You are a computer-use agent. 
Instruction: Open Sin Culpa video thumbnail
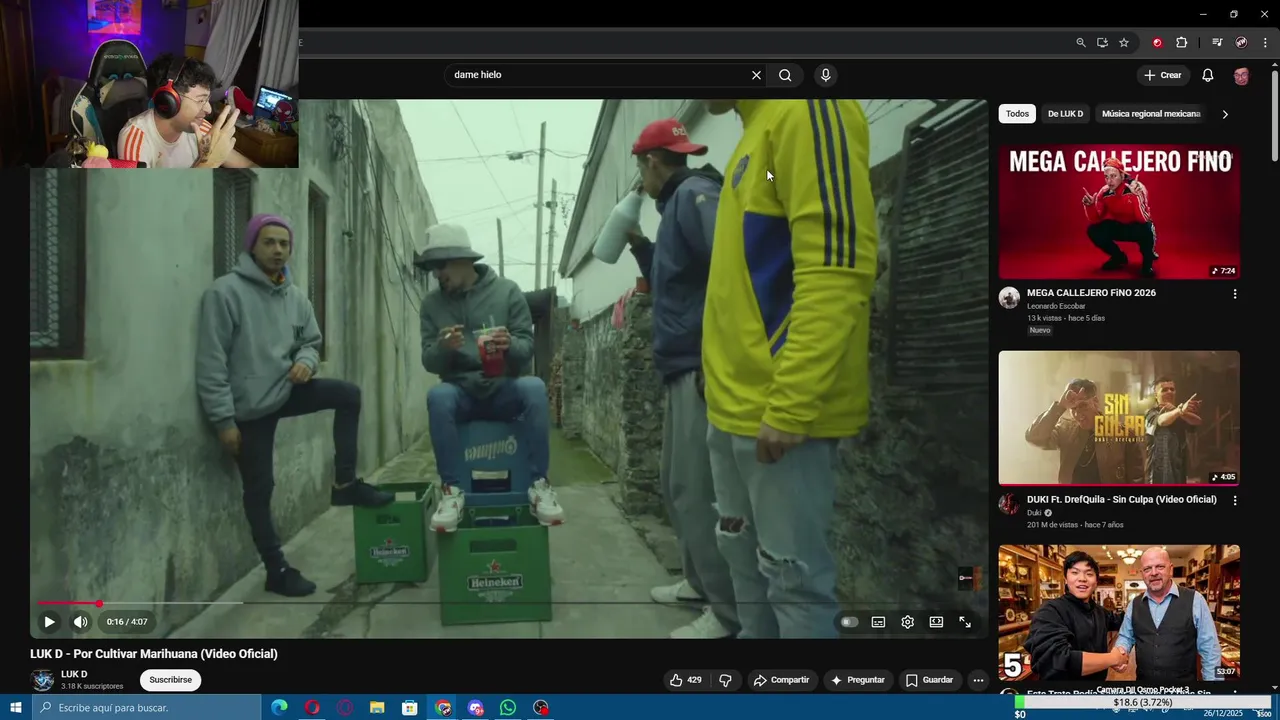pyautogui.click(x=1119, y=418)
